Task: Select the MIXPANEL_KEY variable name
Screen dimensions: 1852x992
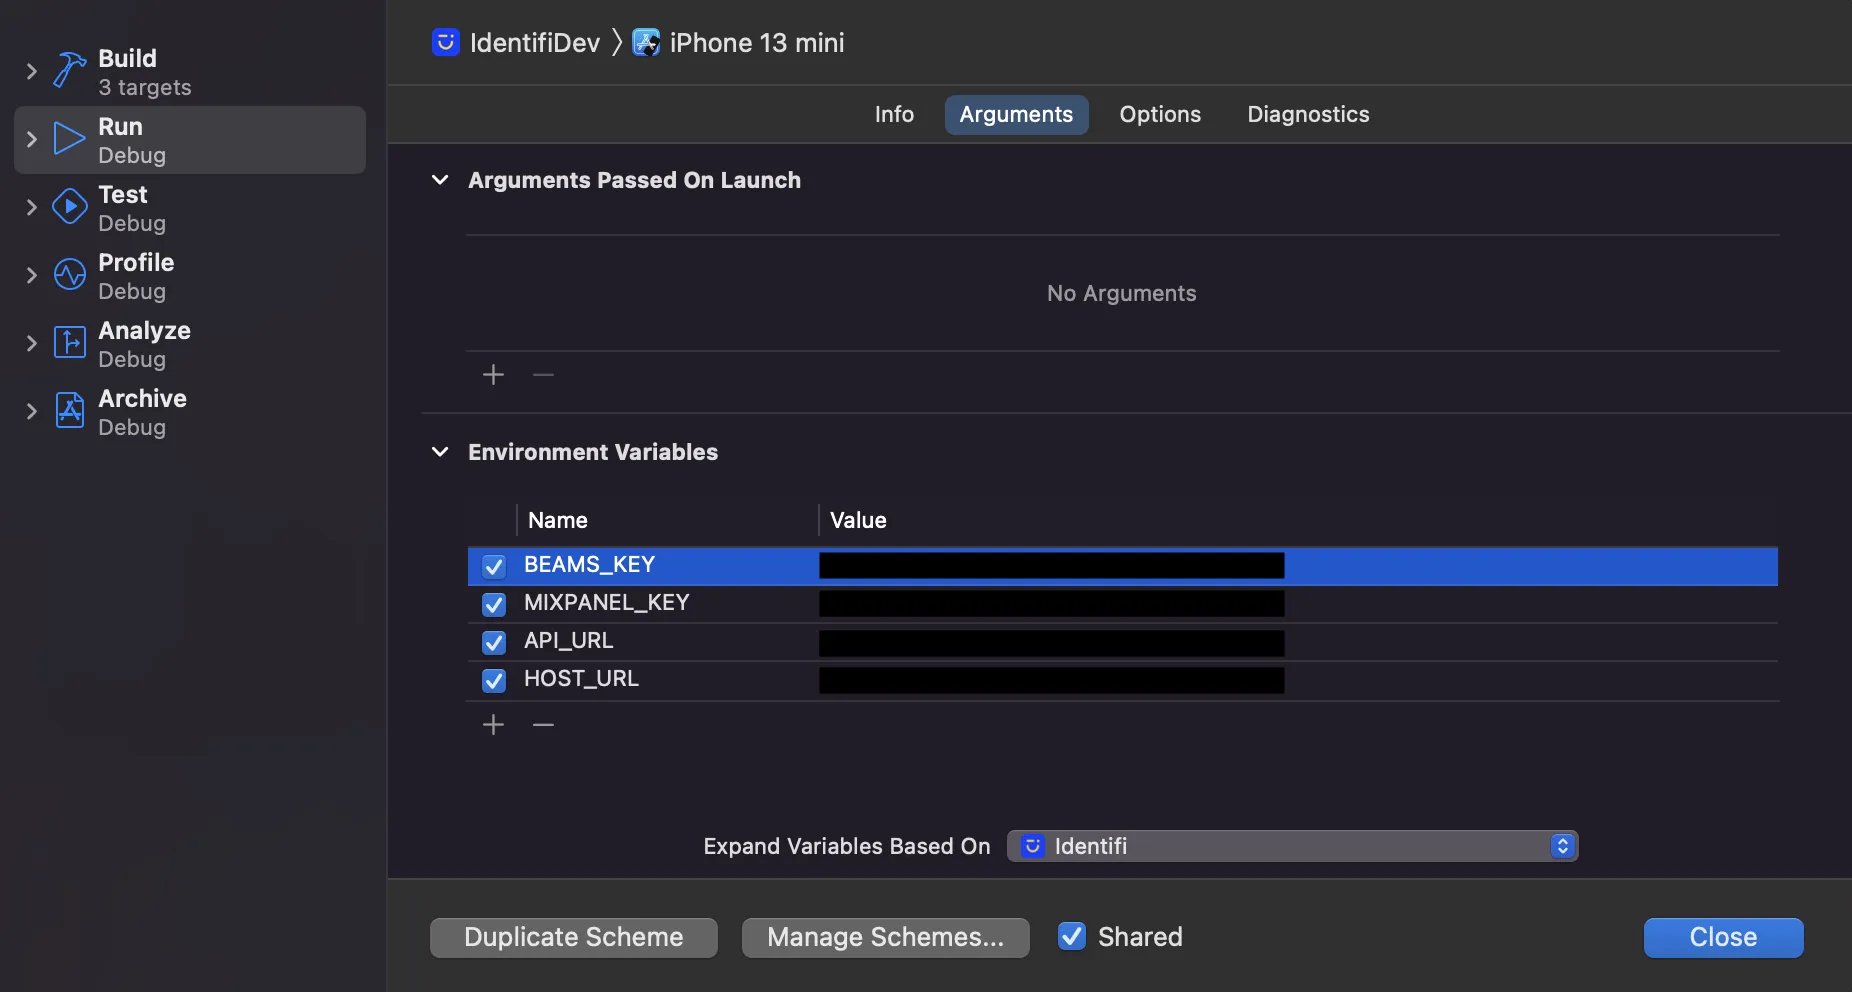Action: pos(606,603)
